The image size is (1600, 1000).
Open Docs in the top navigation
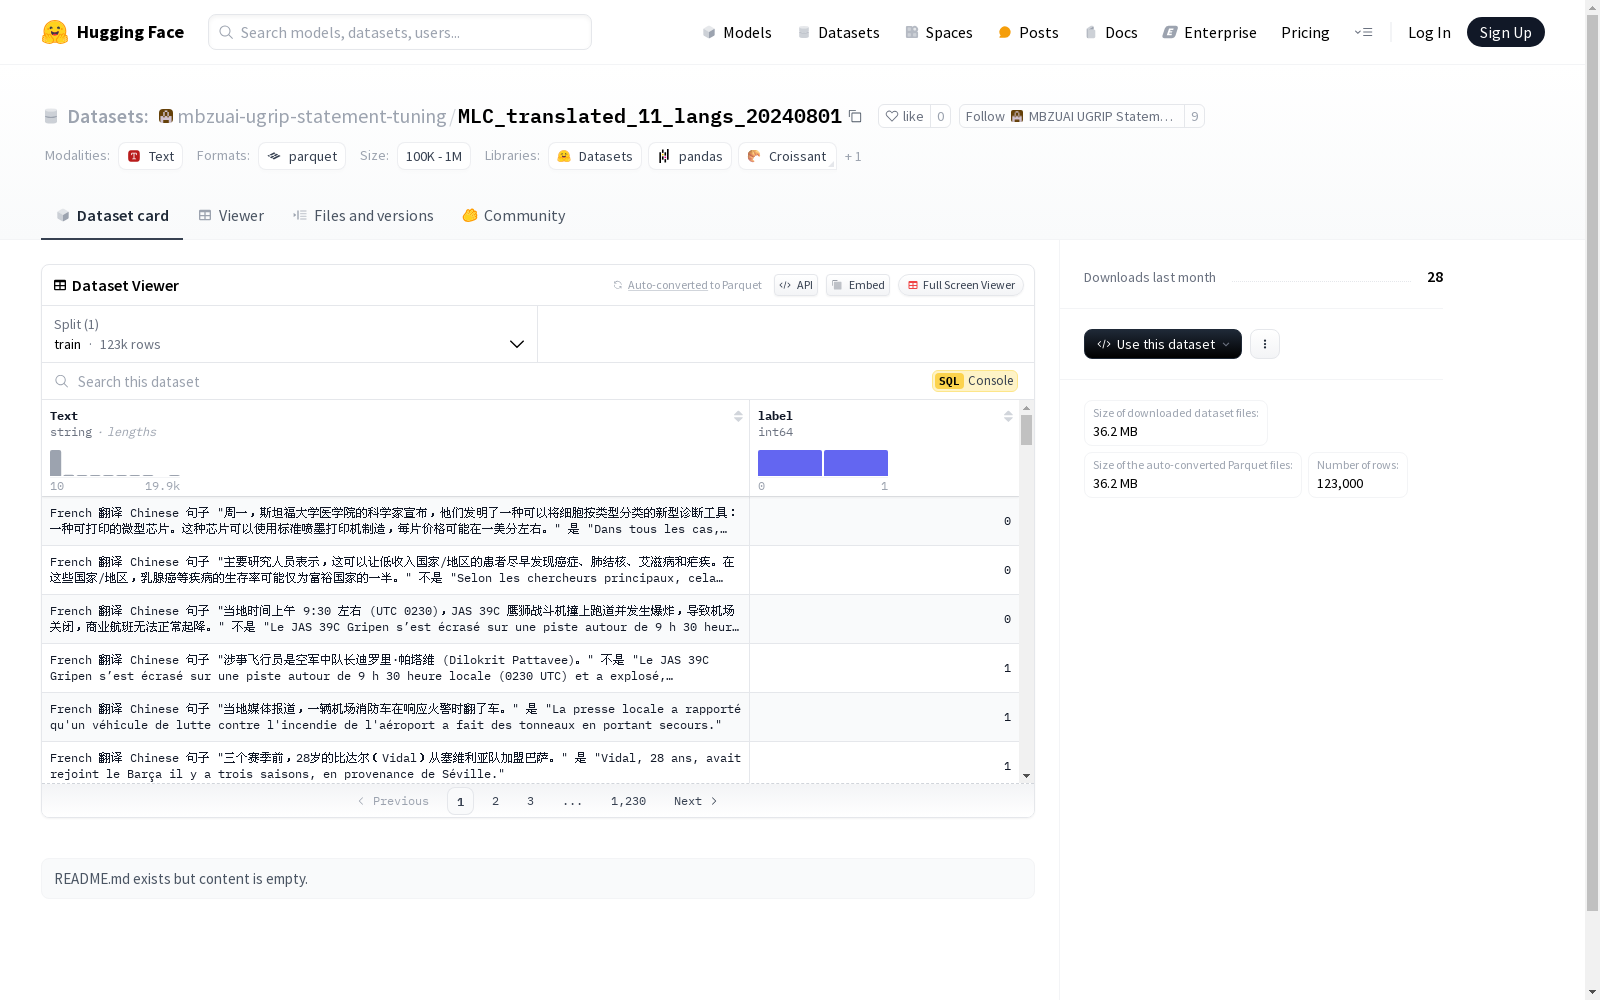pos(1111,32)
